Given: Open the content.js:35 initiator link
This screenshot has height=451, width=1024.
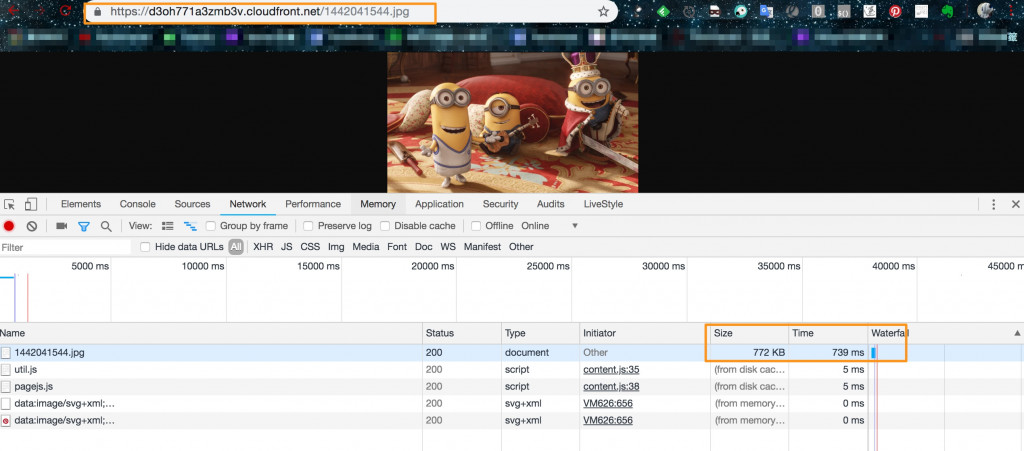Looking at the screenshot, I should coord(611,369).
